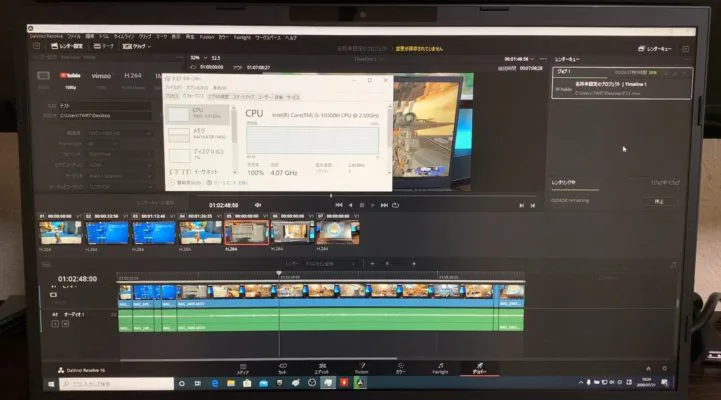Open Microsoft Edge from the taskbar
The width and height of the screenshot is (721, 400).
(215, 383)
